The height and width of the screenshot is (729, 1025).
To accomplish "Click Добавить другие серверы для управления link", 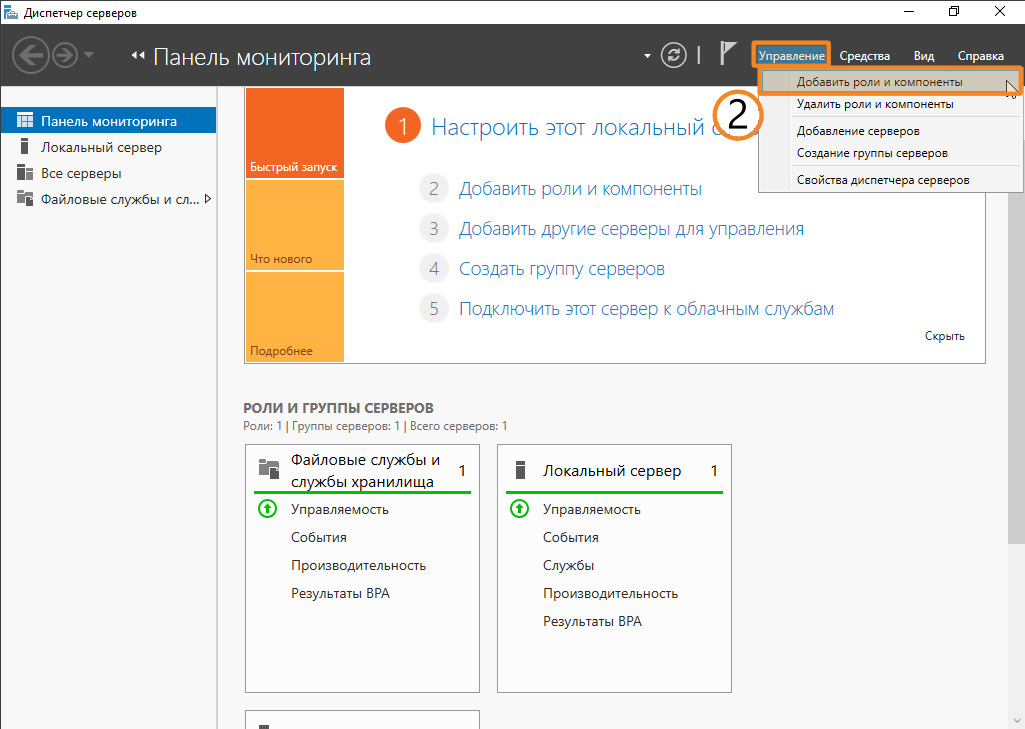I will tap(630, 229).
